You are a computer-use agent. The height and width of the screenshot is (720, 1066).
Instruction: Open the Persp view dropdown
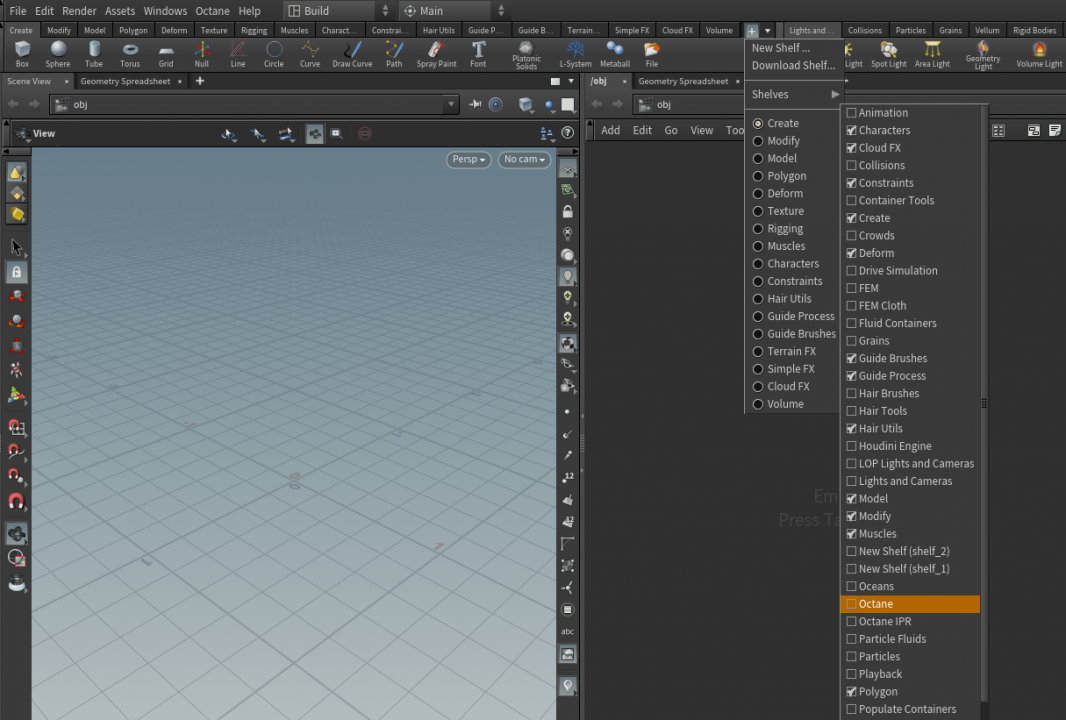467,159
